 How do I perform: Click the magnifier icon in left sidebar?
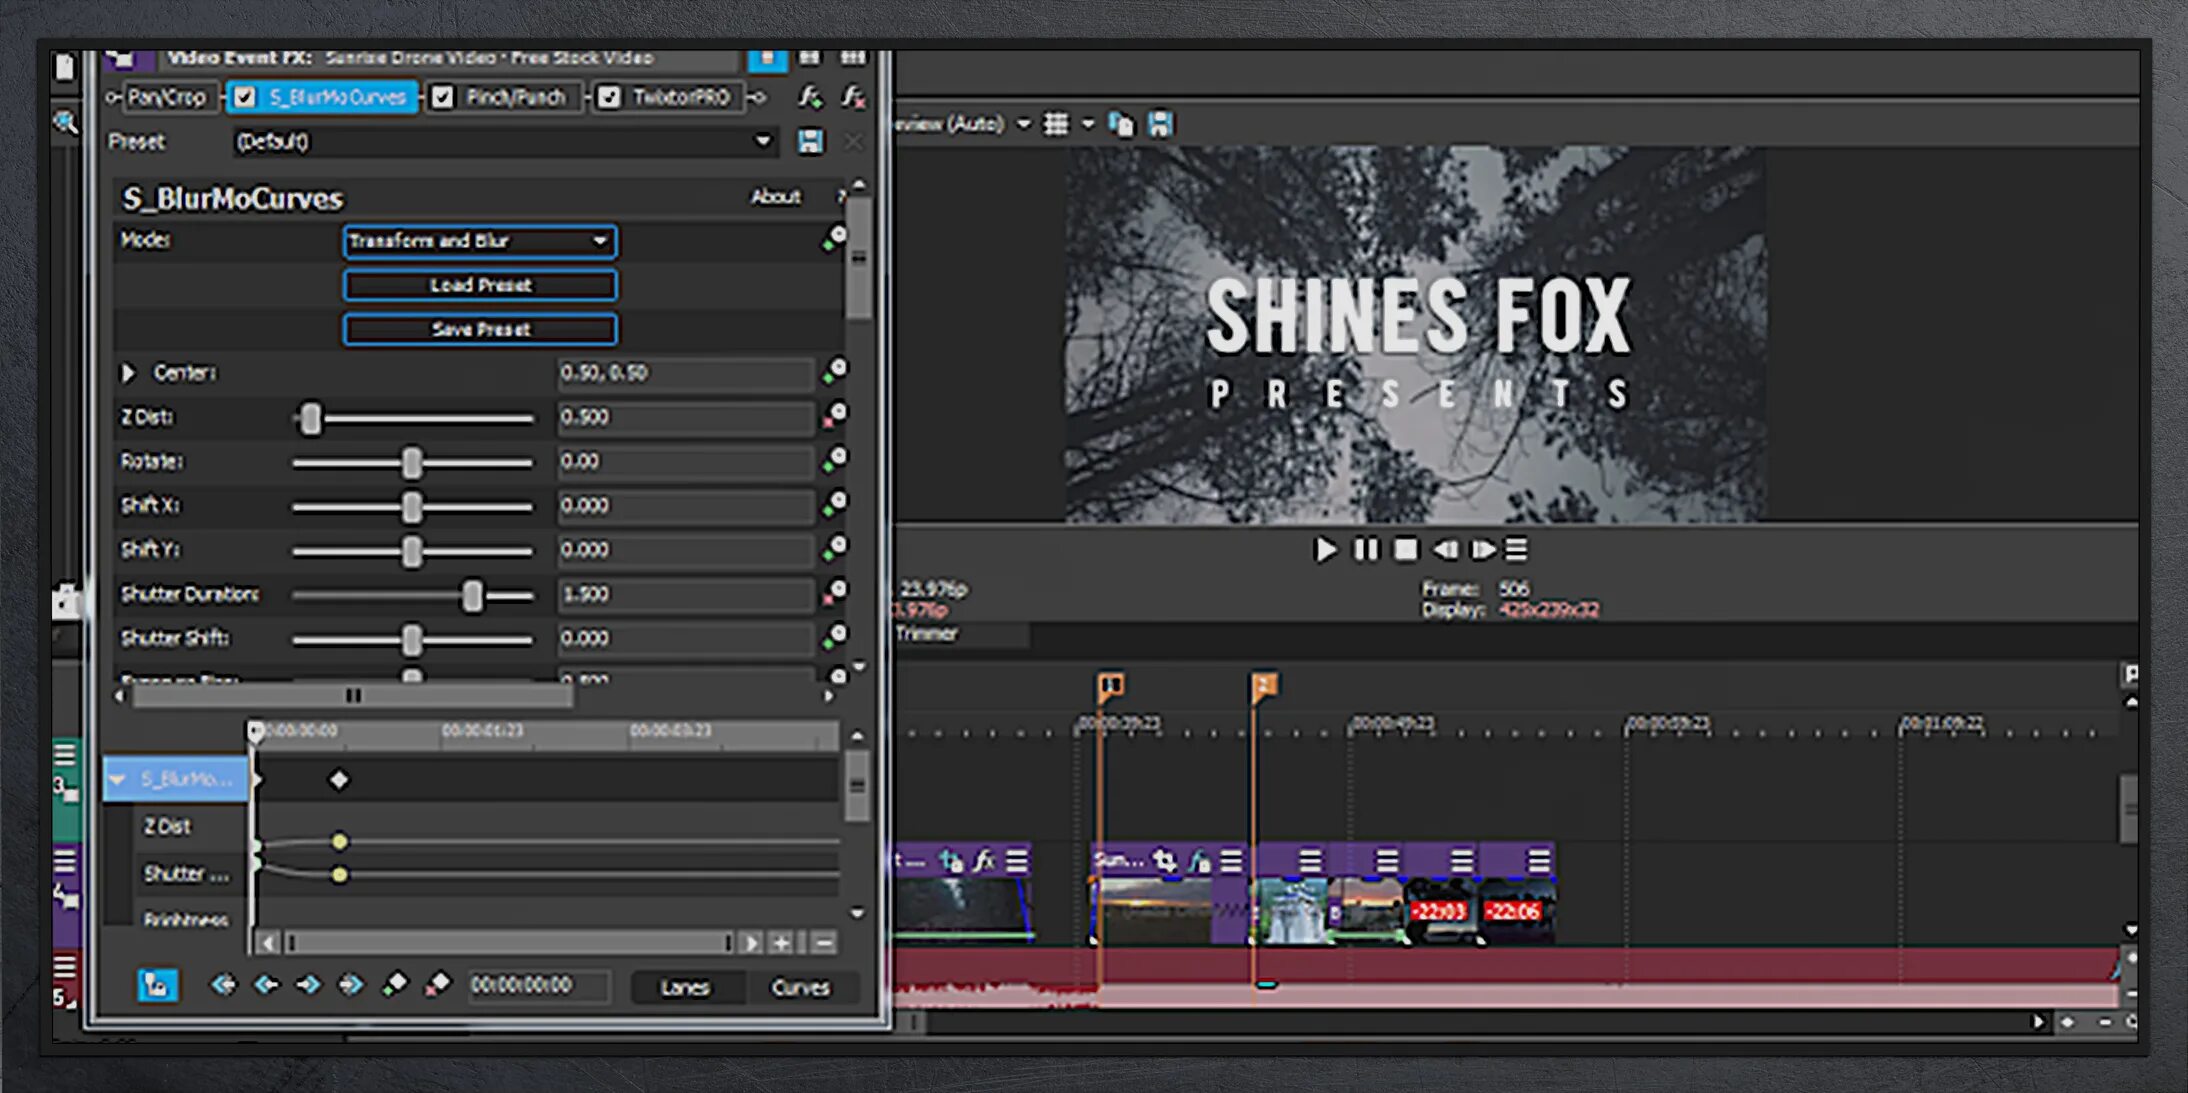pyautogui.click(x=65, y=123)
